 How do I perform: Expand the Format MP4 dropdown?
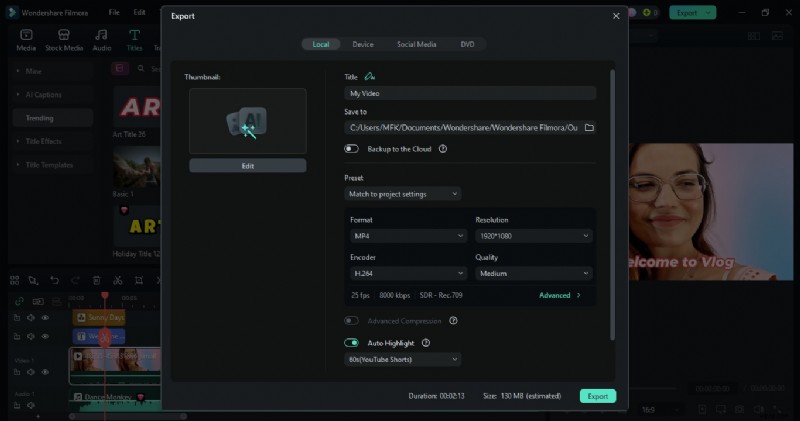(407, 236)
